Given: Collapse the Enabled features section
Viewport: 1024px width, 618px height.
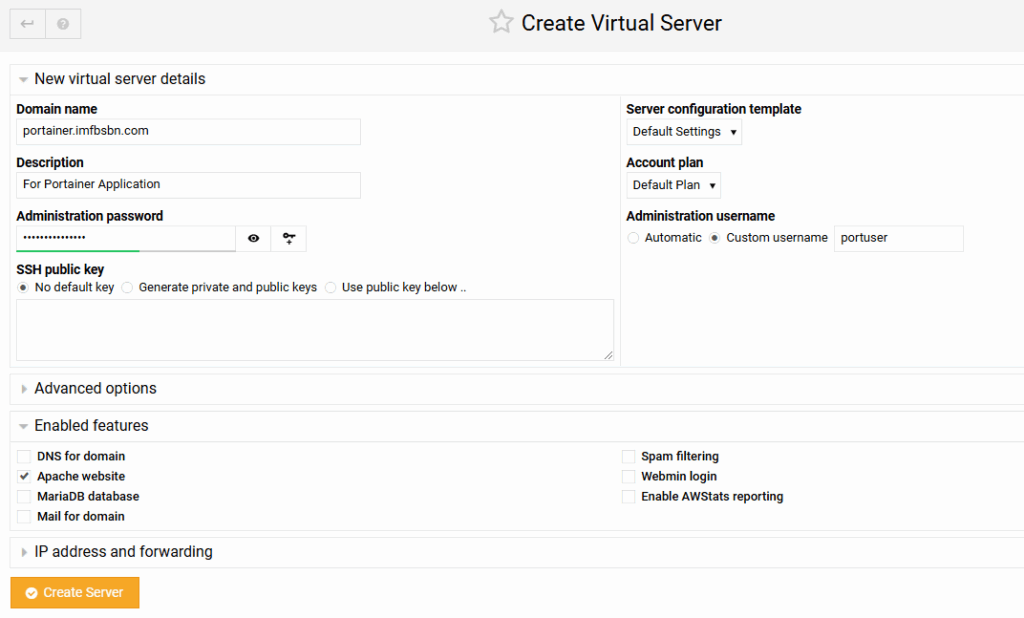Looking at the screenshot, I should pos(91,426).
